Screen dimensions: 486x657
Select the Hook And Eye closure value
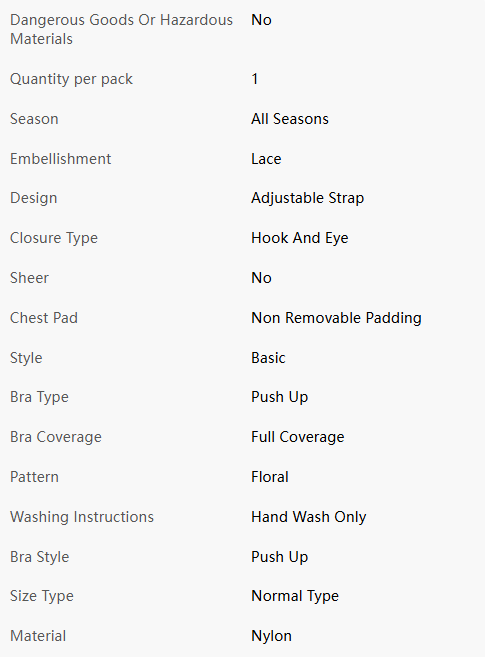(300, 238)
